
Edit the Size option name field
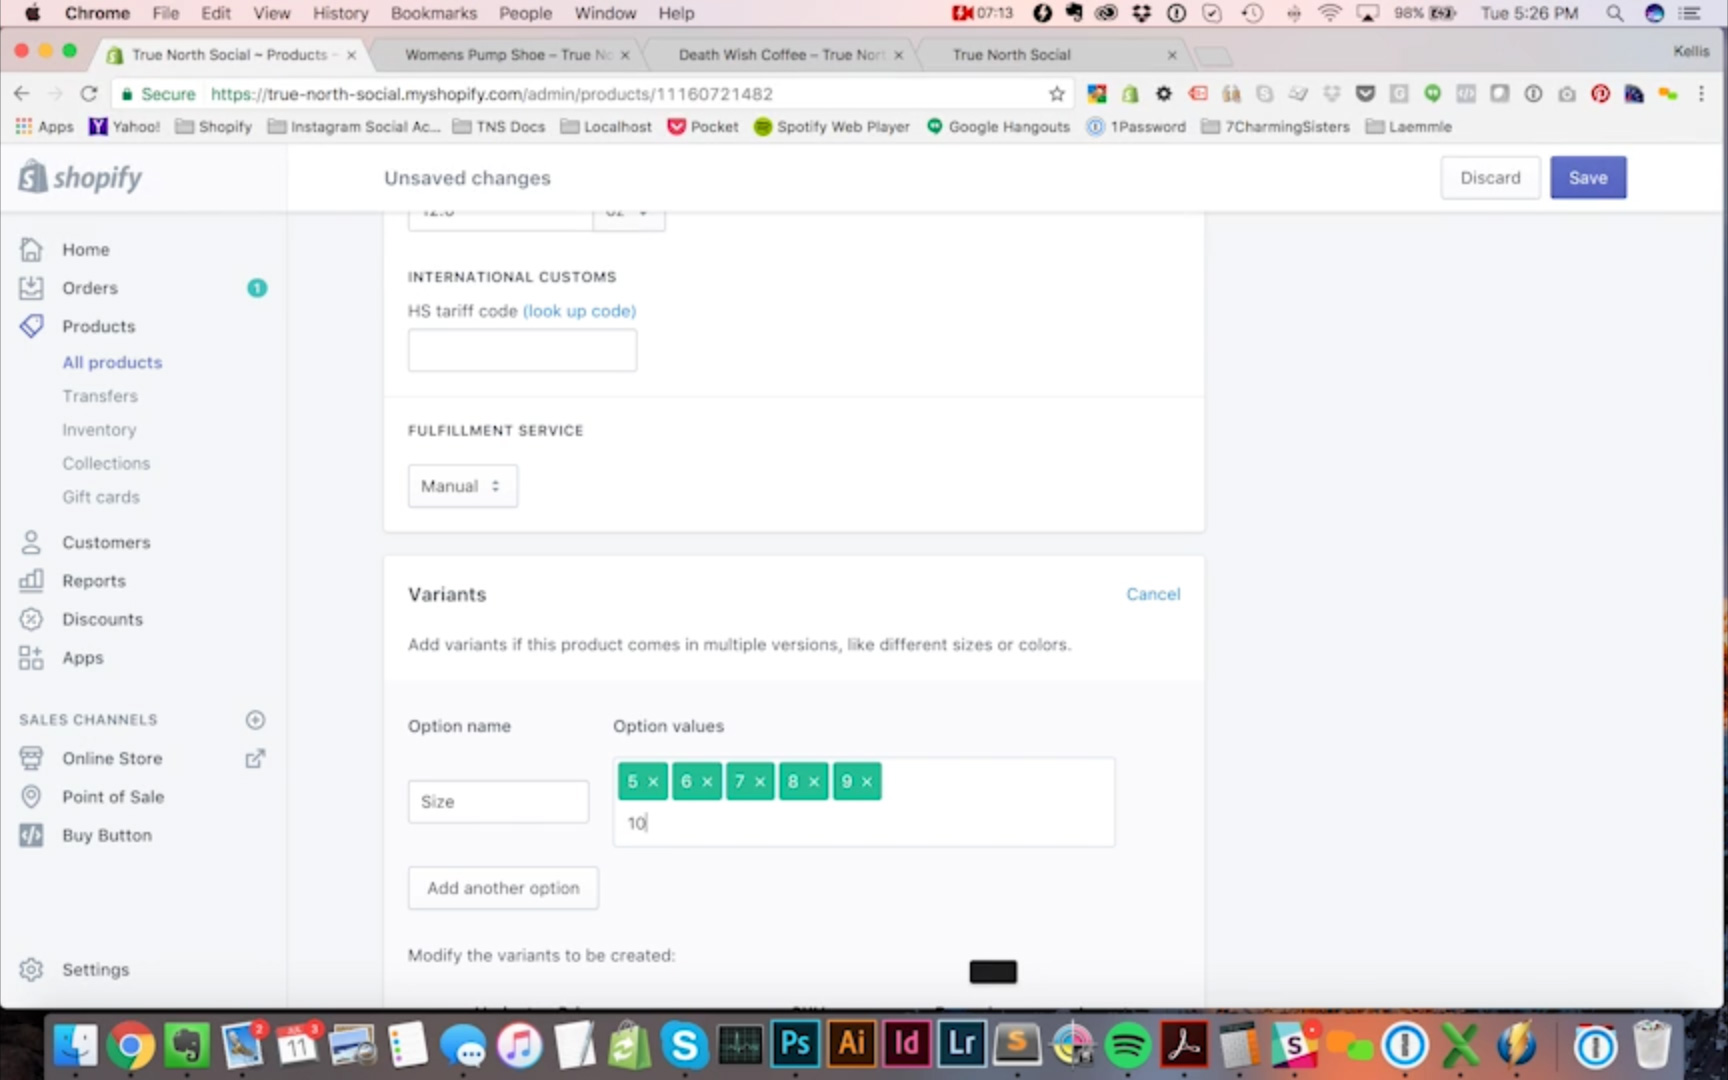pos(498,801)
